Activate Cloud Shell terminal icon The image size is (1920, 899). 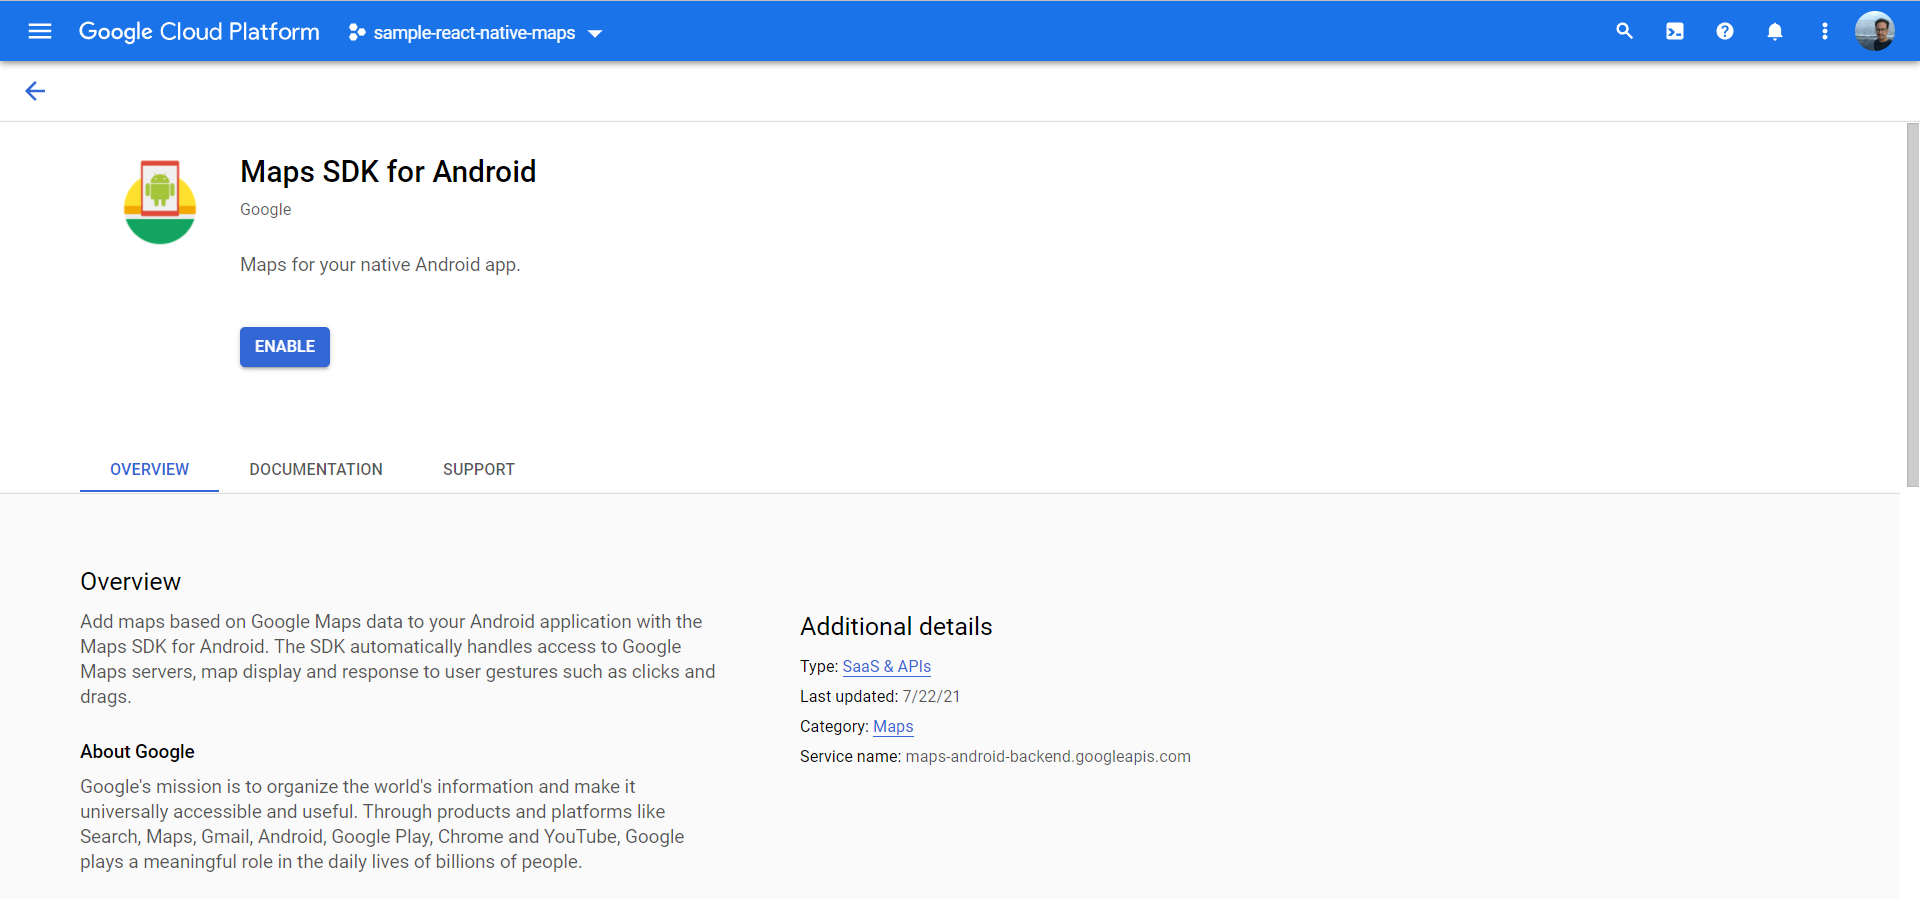tap(1675, 31)
